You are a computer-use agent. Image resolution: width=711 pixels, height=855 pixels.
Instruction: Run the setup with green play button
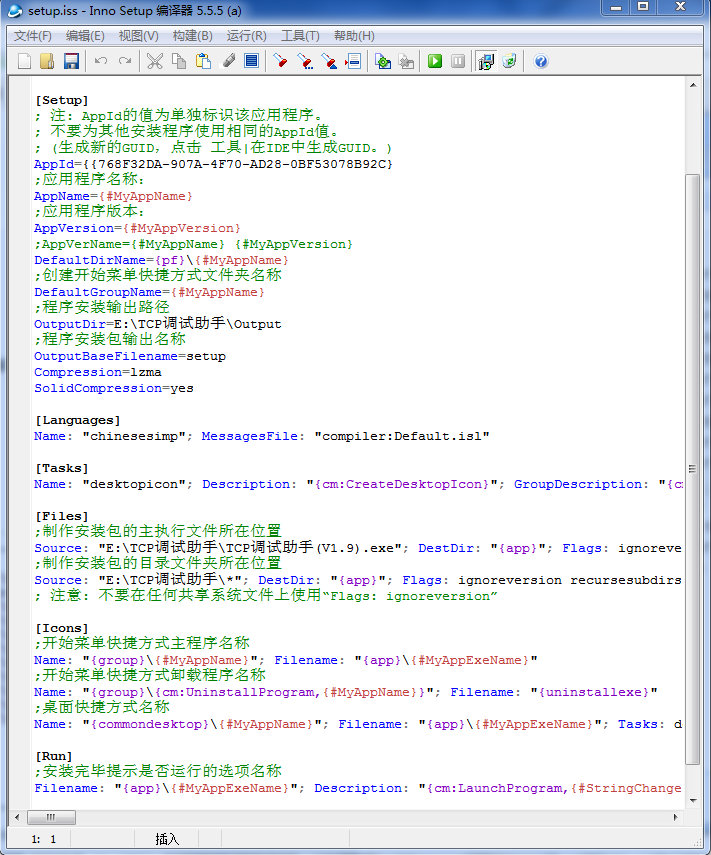[x=435, y=61]
